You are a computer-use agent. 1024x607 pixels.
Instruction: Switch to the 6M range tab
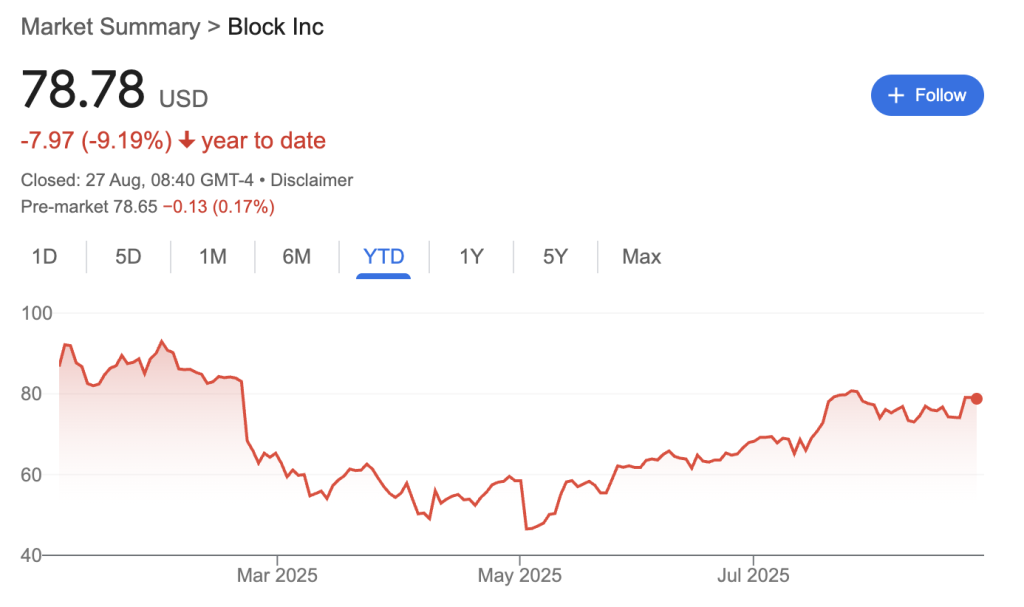296,257
